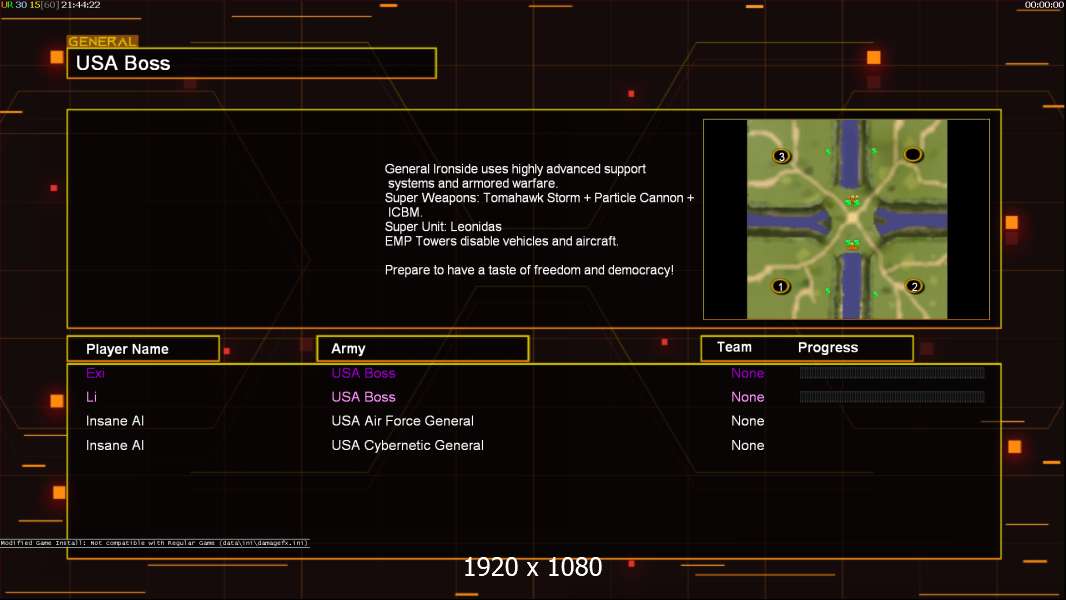
Task: Click the USA Boss title box
Action: coord(252,63)
